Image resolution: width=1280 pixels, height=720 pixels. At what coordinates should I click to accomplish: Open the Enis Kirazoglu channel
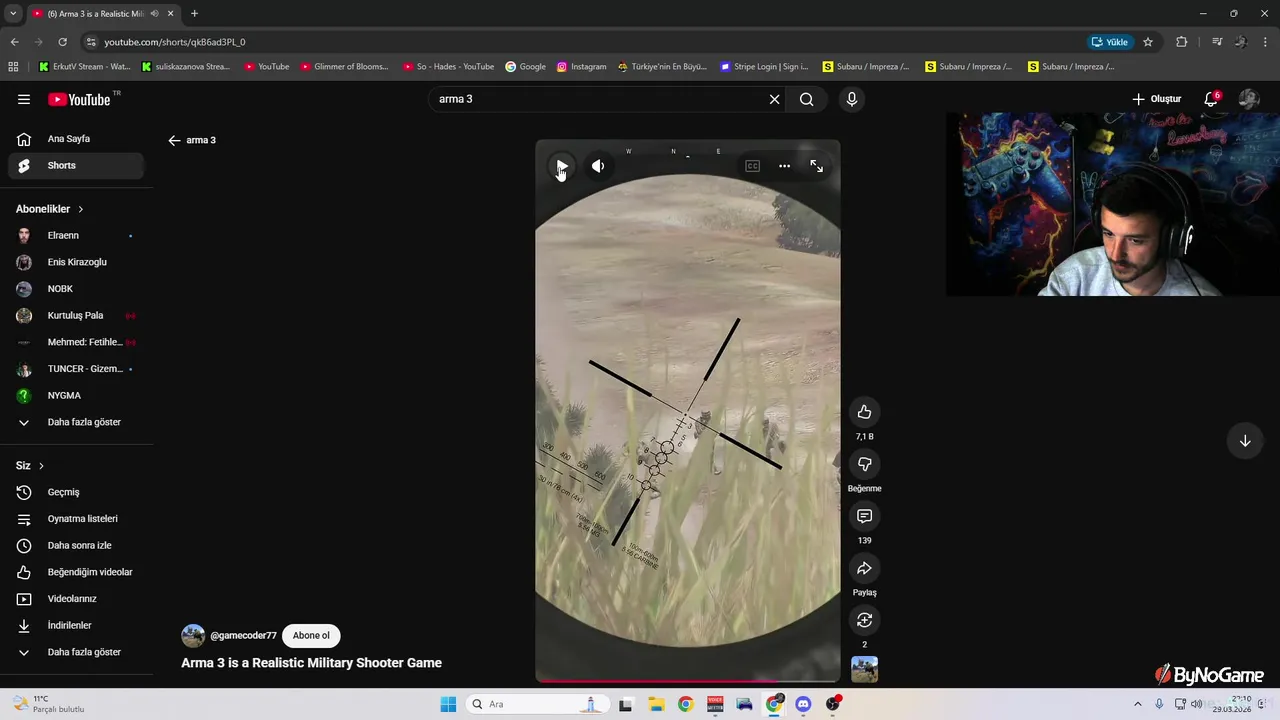pos(76,262)
